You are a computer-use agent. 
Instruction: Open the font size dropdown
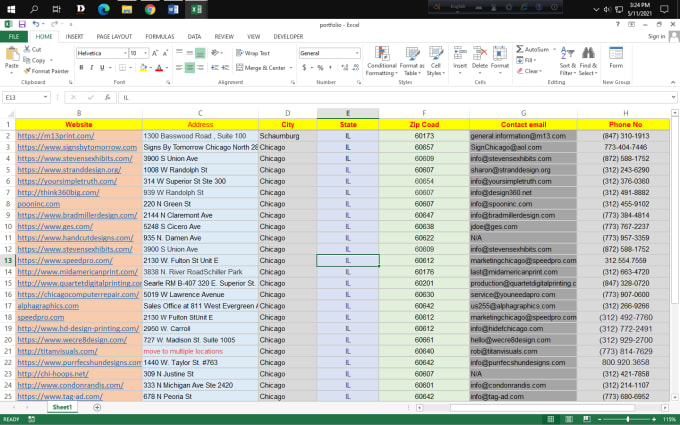click(x=145, y=53)
